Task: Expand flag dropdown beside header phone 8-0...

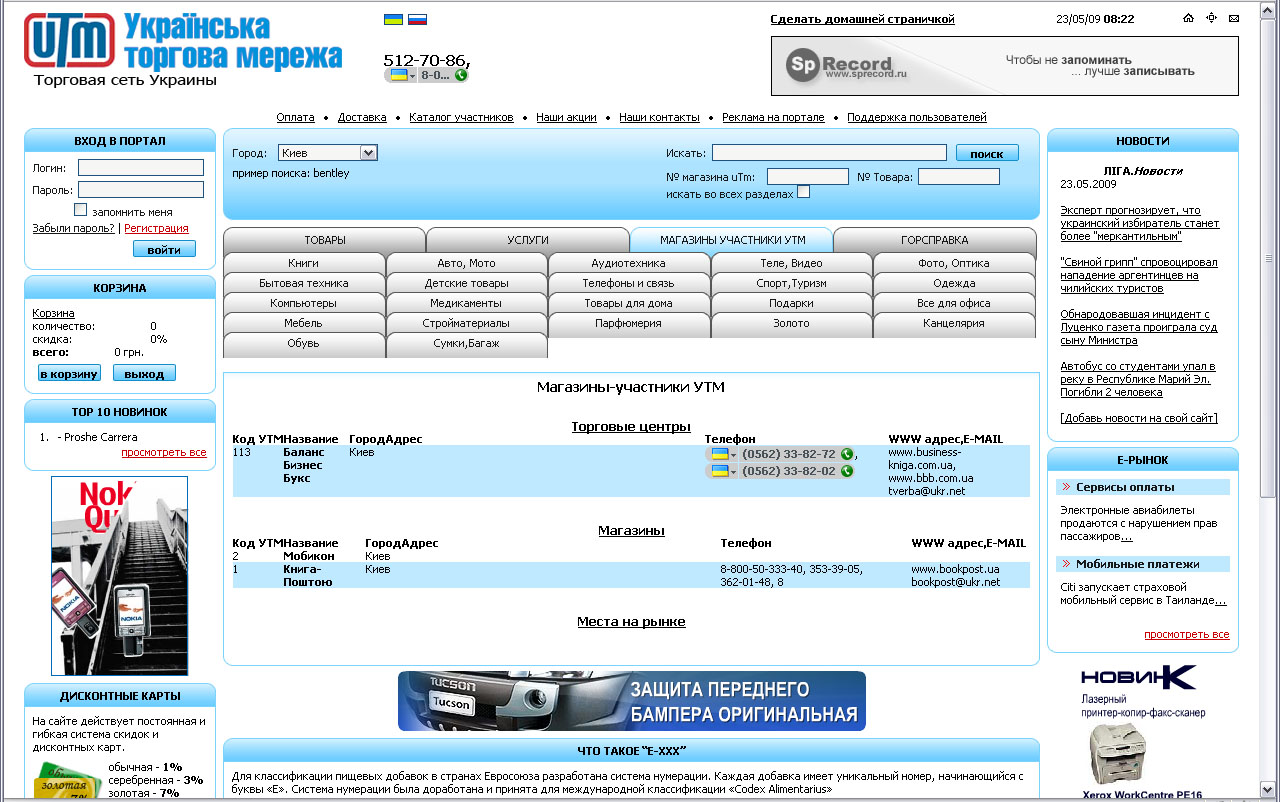Action: point(402,75)
